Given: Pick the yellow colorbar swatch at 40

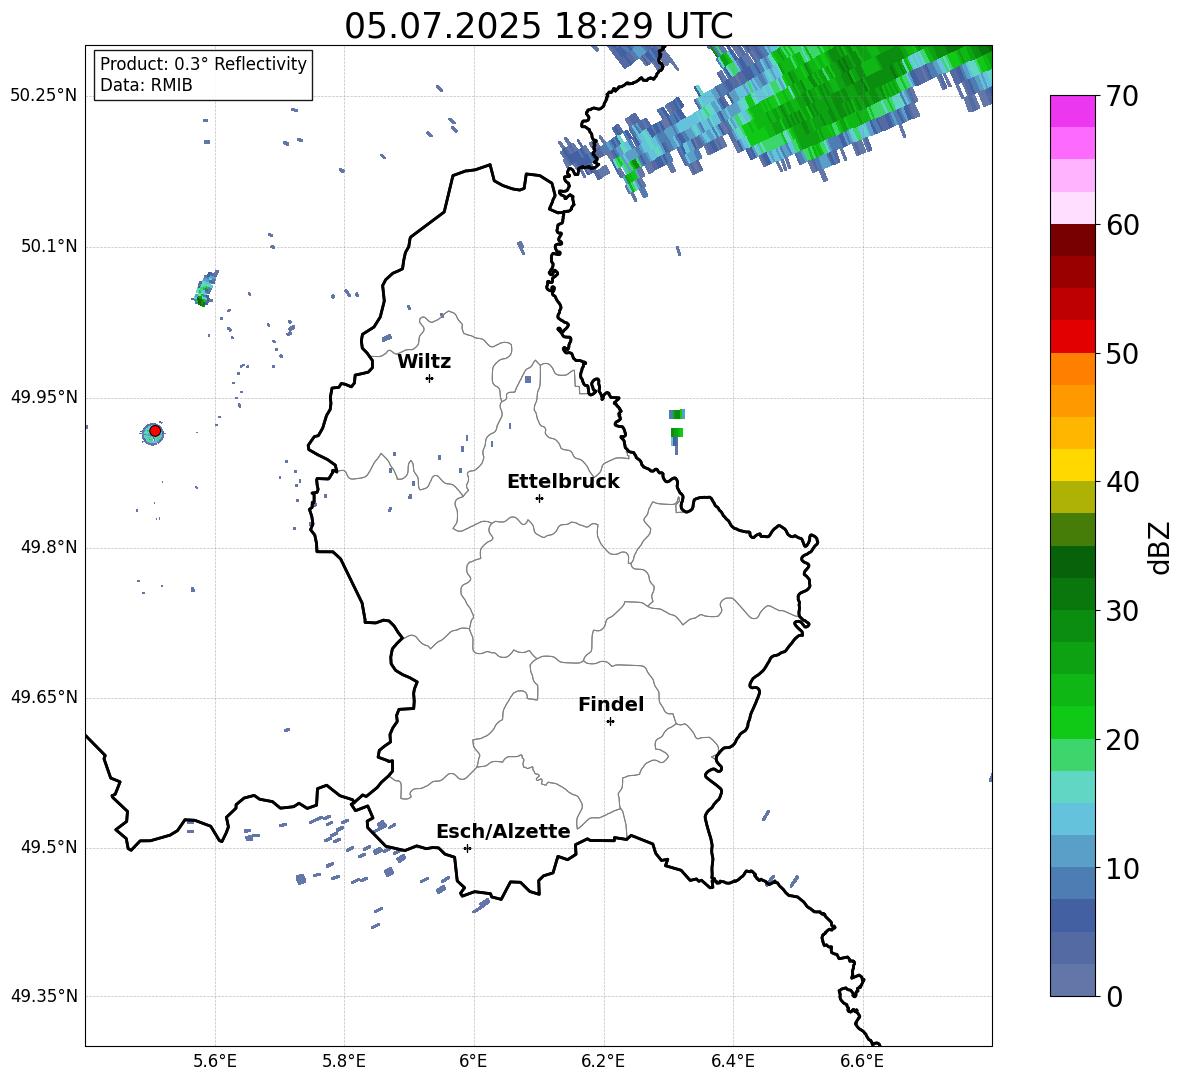Looking at the screenshot, I should click(x=1072, y=465).
